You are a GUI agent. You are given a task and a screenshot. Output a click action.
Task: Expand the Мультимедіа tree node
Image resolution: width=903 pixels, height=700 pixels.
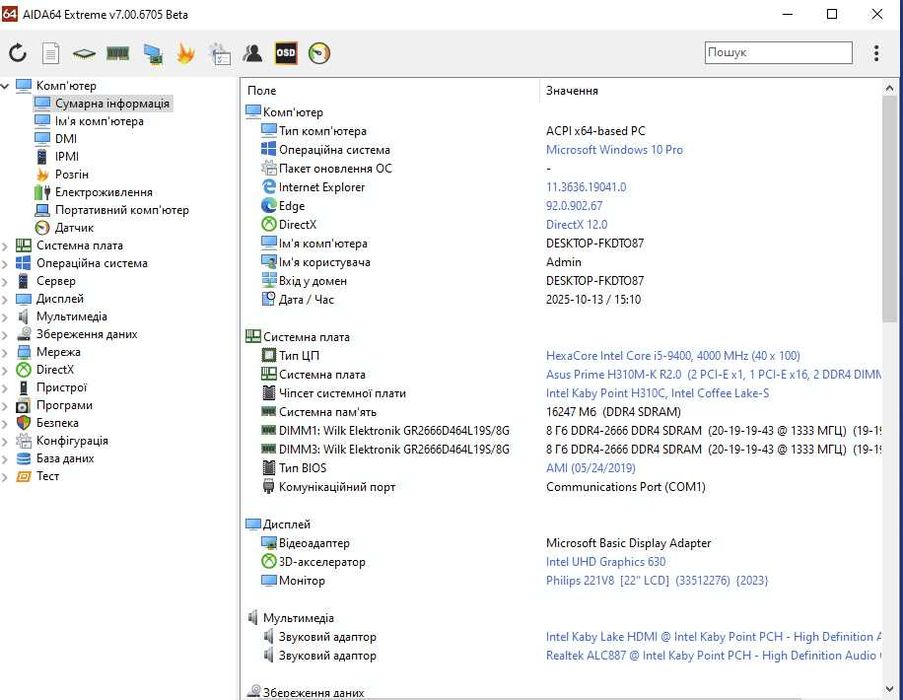tap(6, 317)
